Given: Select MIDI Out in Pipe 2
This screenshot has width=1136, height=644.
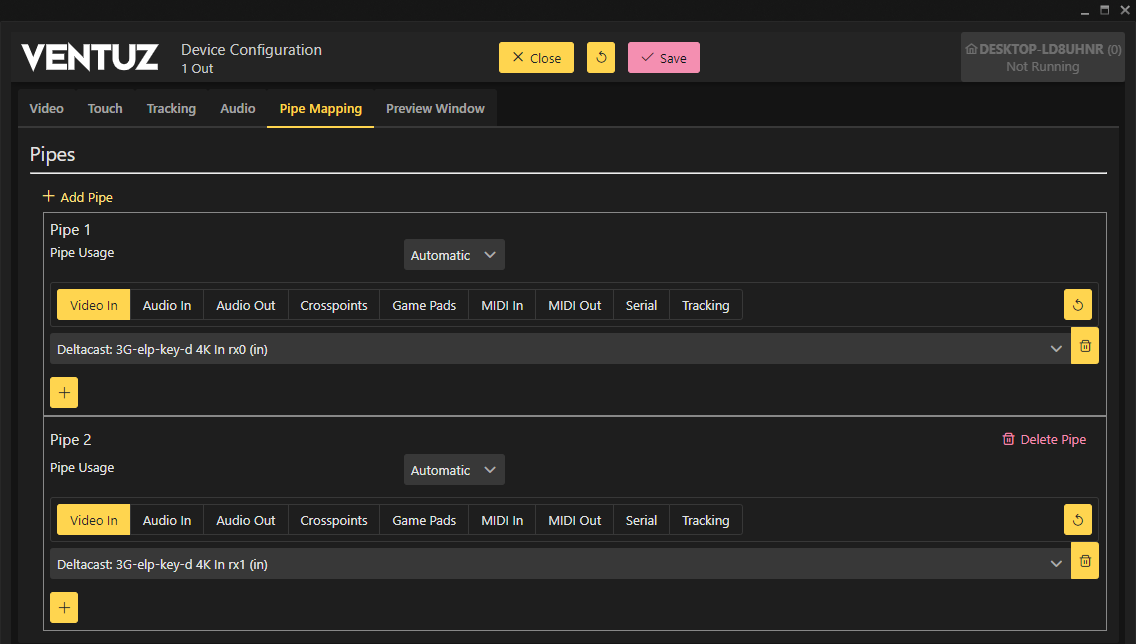Looking at the screenshot, I should [x=575, y=520].
